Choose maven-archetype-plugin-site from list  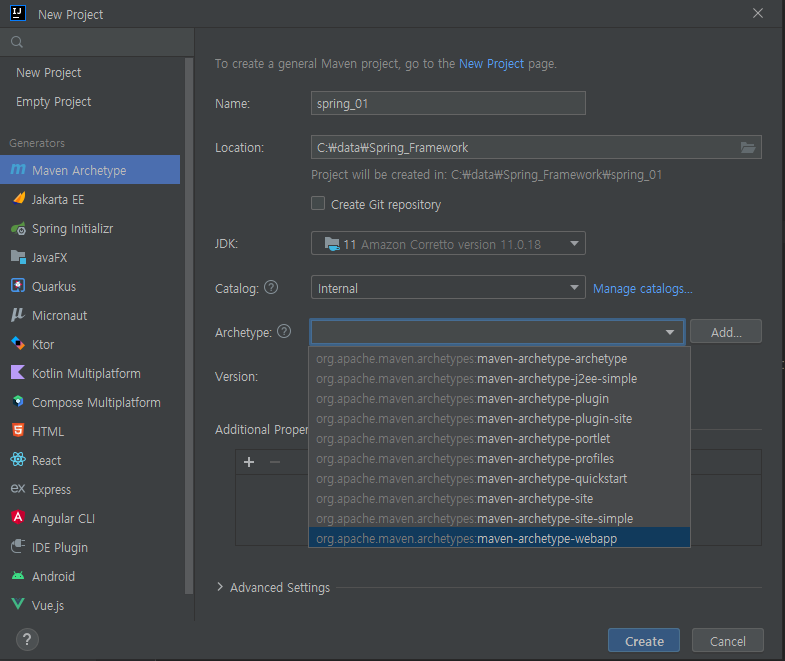point(499,419)
